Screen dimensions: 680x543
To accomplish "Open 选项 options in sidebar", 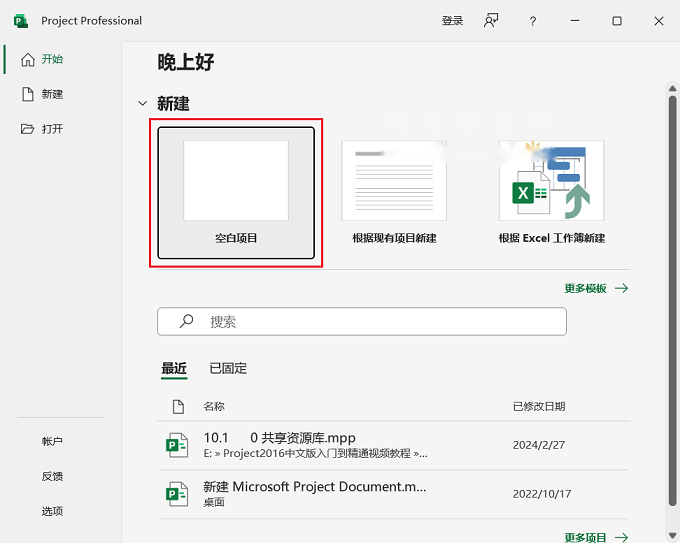I will [x=52, y=511].
